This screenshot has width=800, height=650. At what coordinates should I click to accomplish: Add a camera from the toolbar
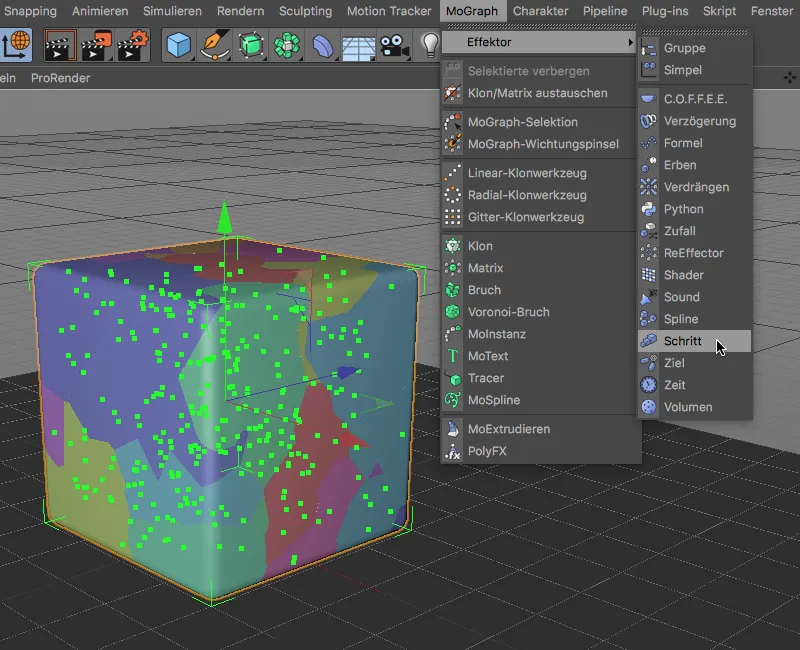point(394,45)
